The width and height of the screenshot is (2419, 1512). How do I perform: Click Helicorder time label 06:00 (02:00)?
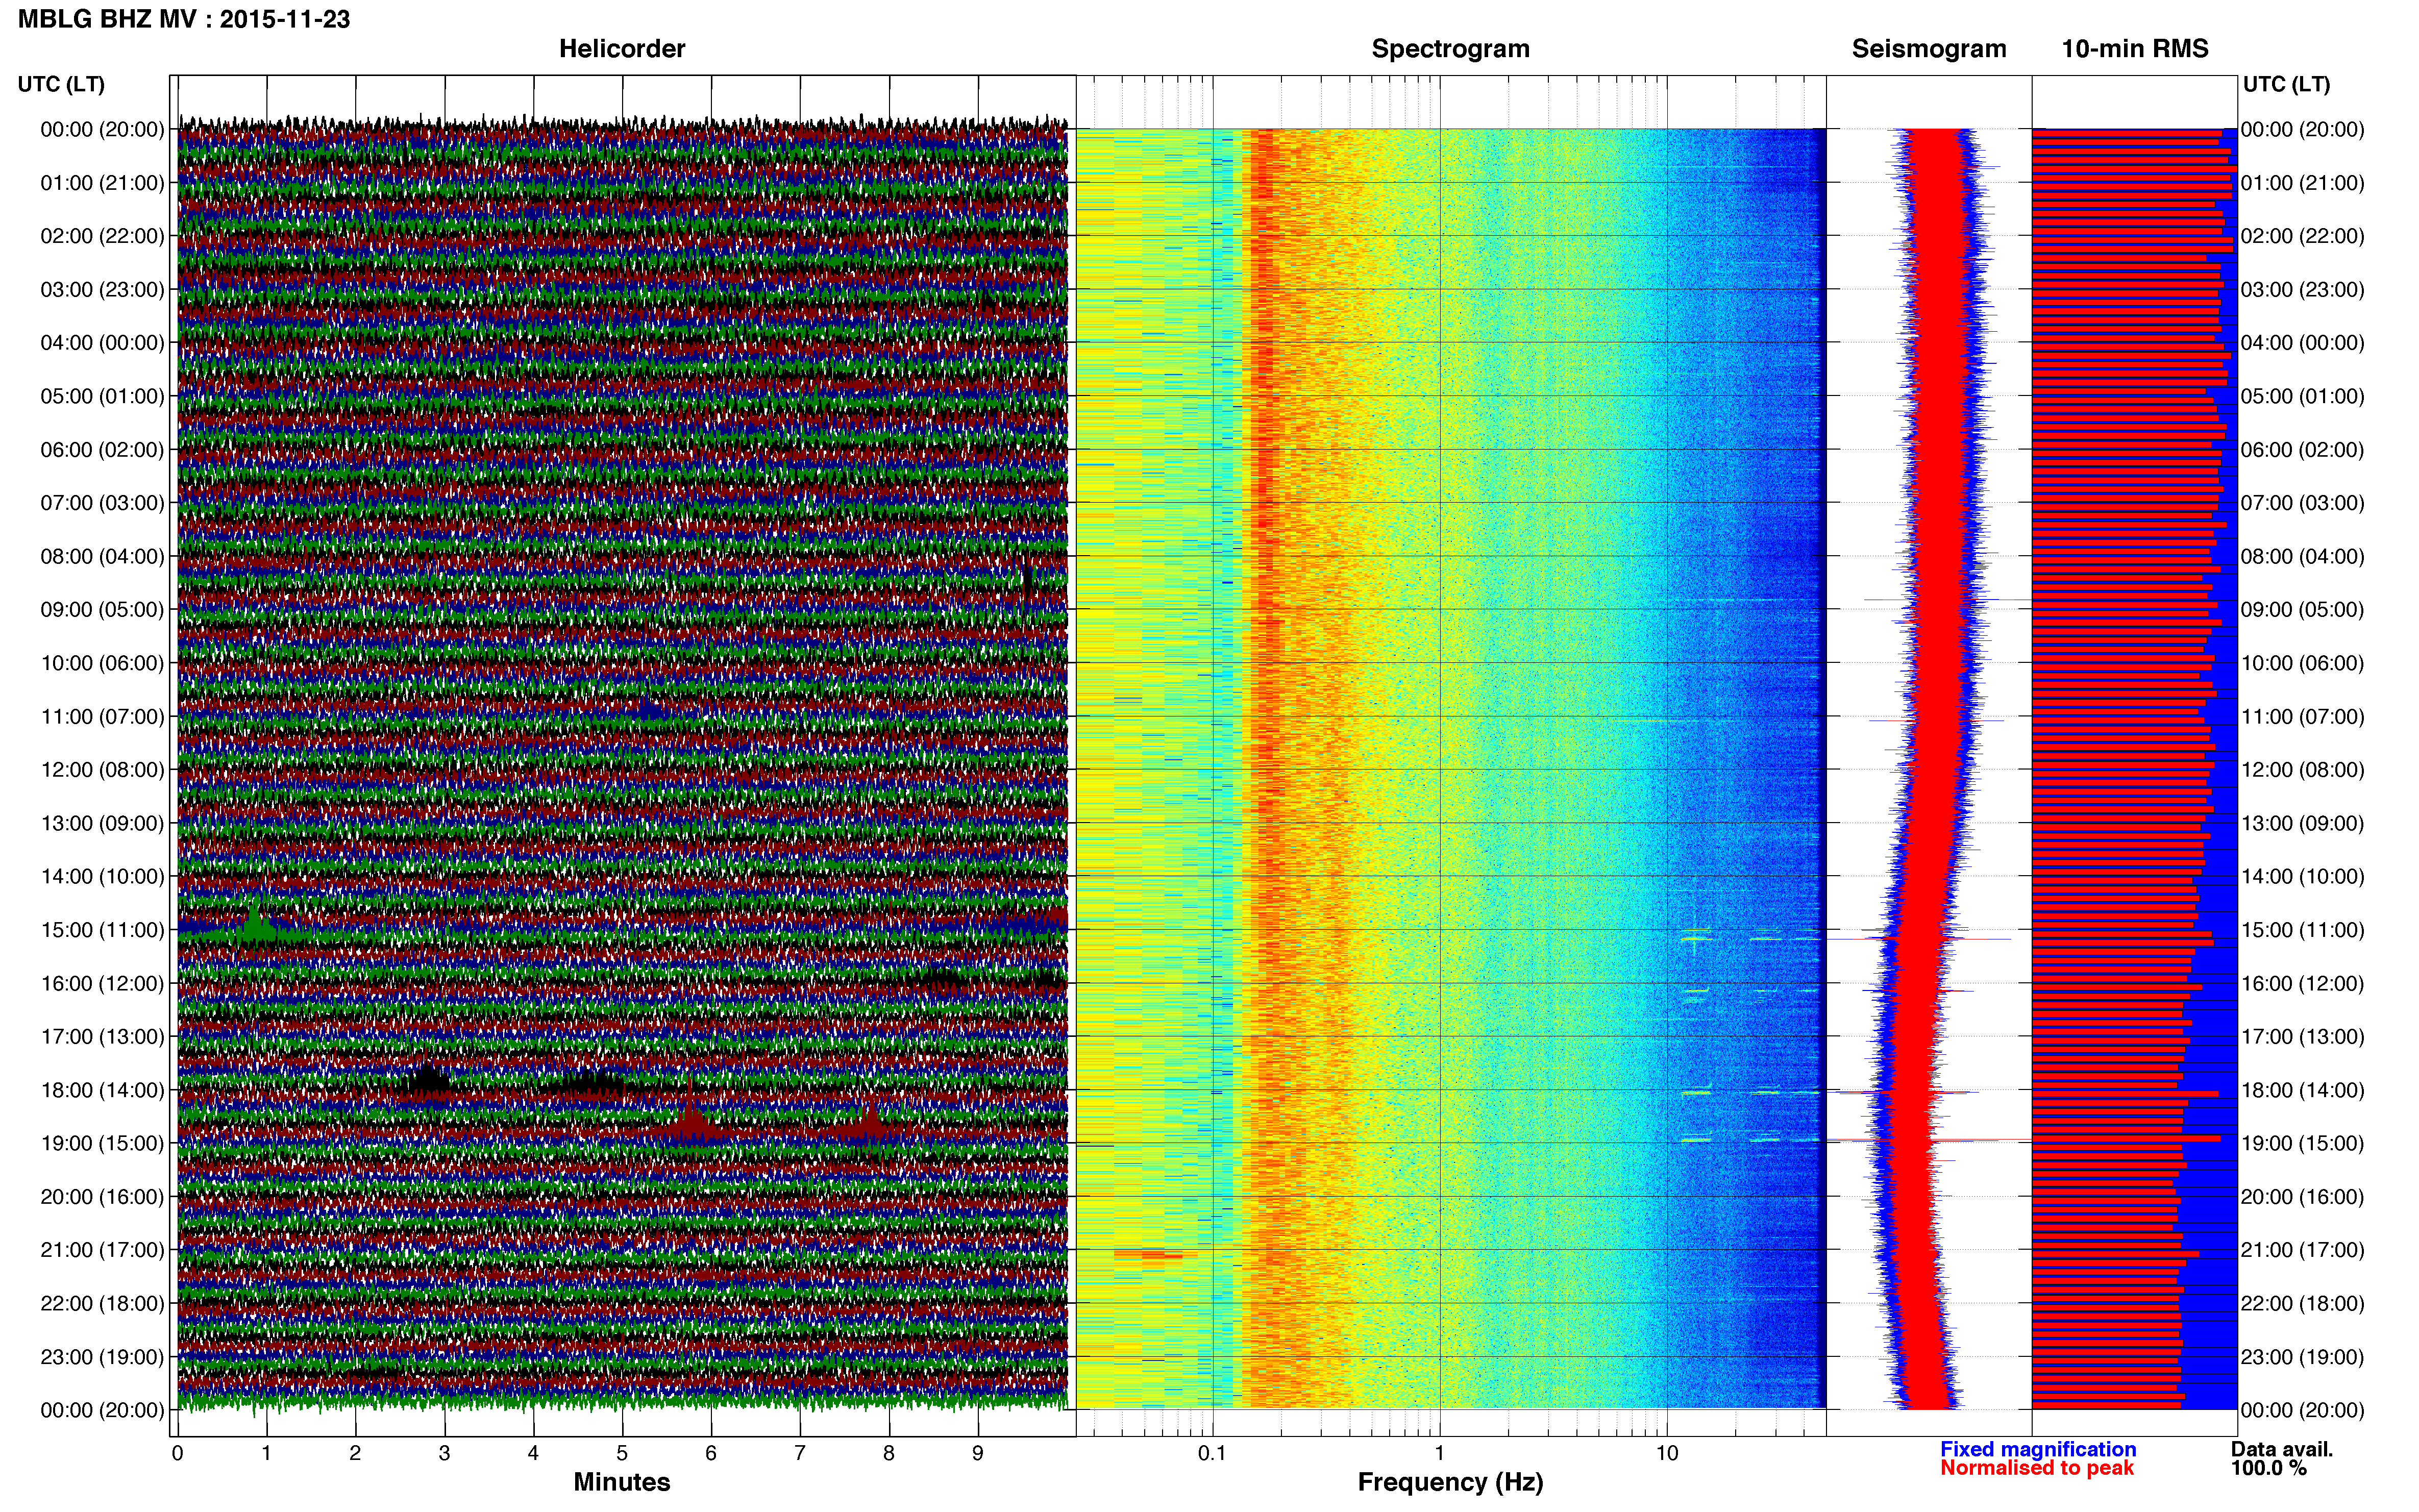click(x=102, y=450)
